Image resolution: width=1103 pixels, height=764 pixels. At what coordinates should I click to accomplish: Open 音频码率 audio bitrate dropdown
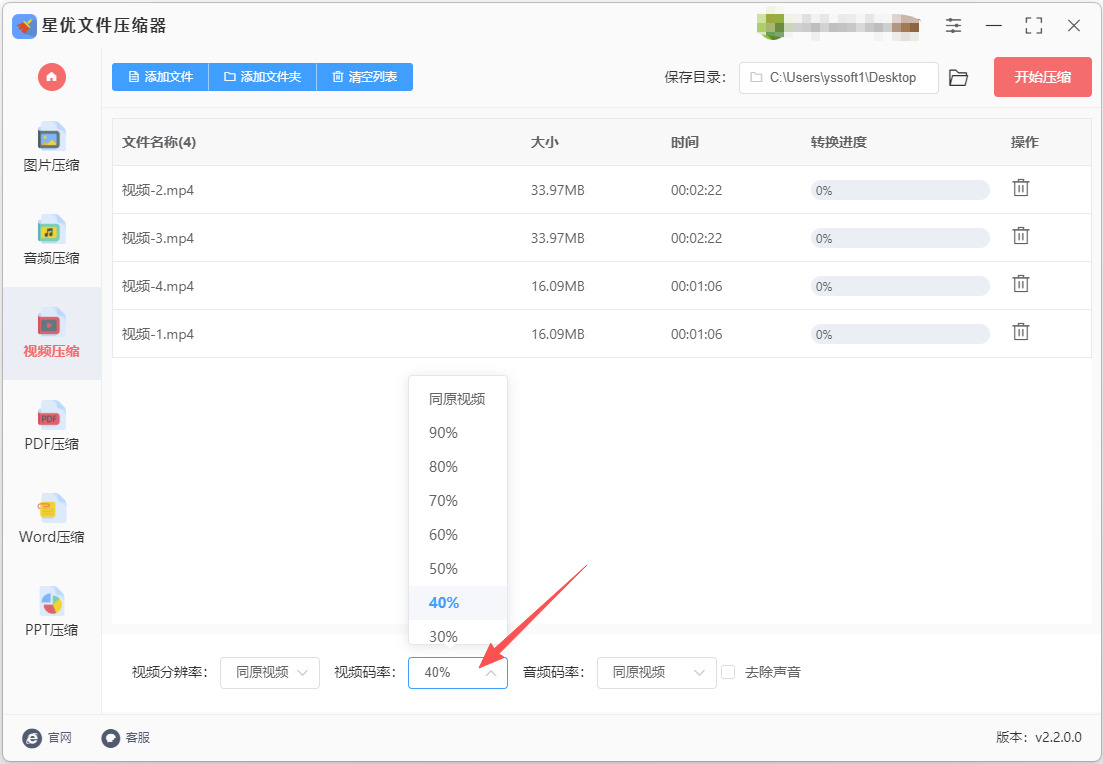coord(656,673)
